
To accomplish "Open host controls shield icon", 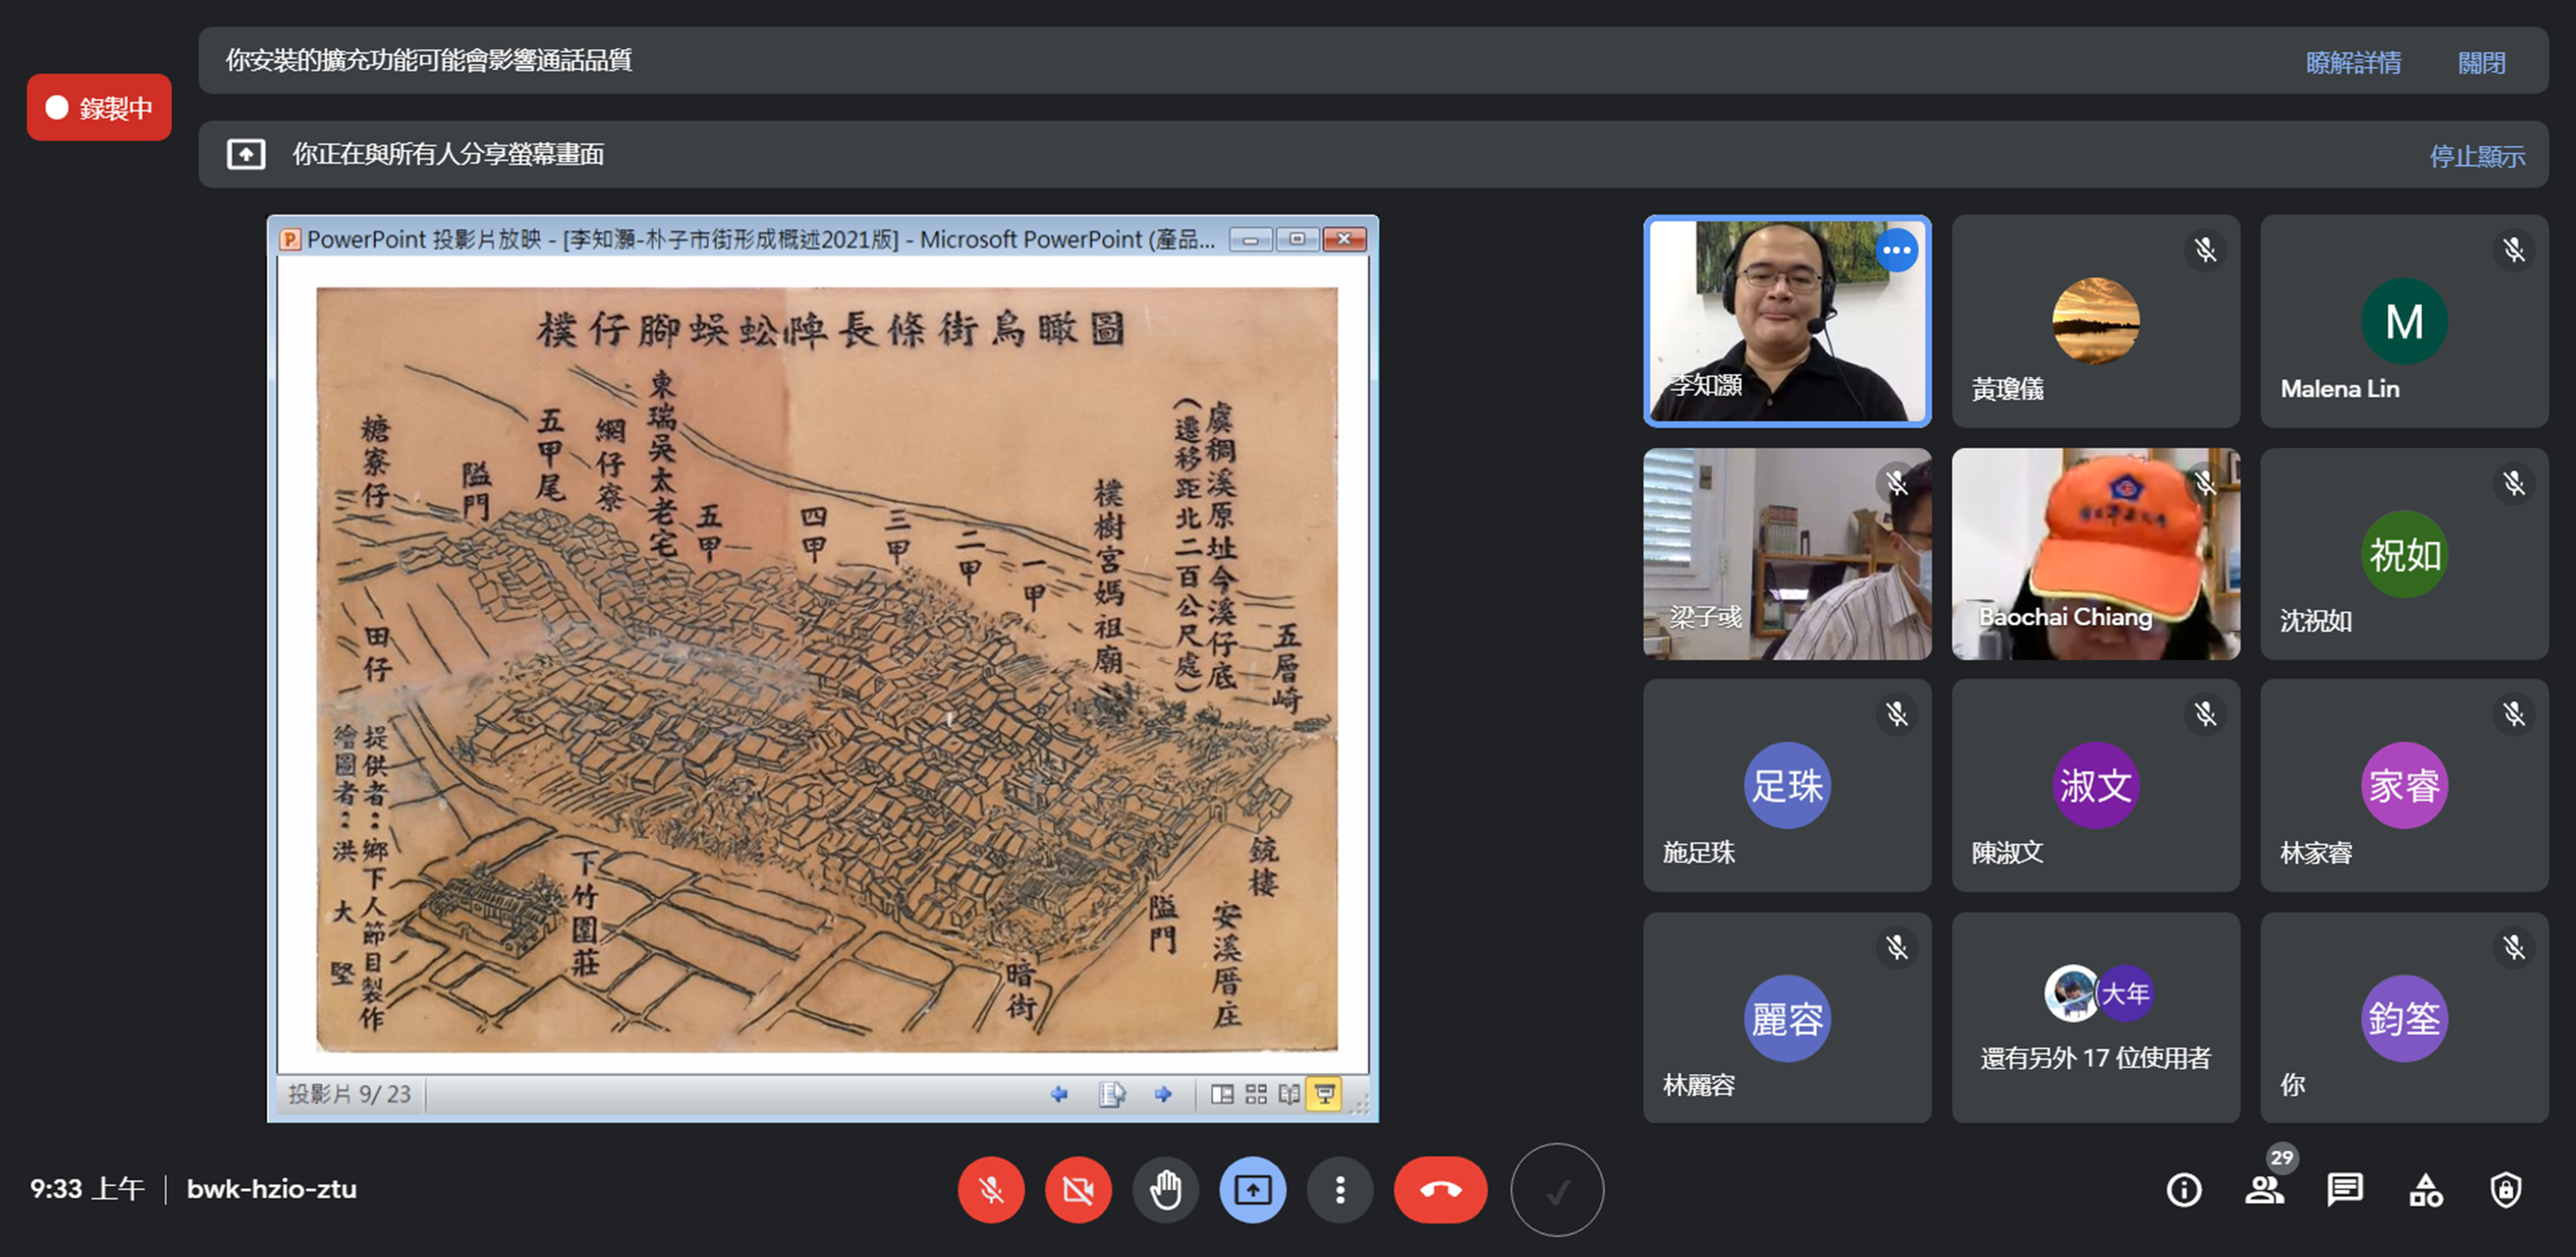I will pos(2505,1190).
